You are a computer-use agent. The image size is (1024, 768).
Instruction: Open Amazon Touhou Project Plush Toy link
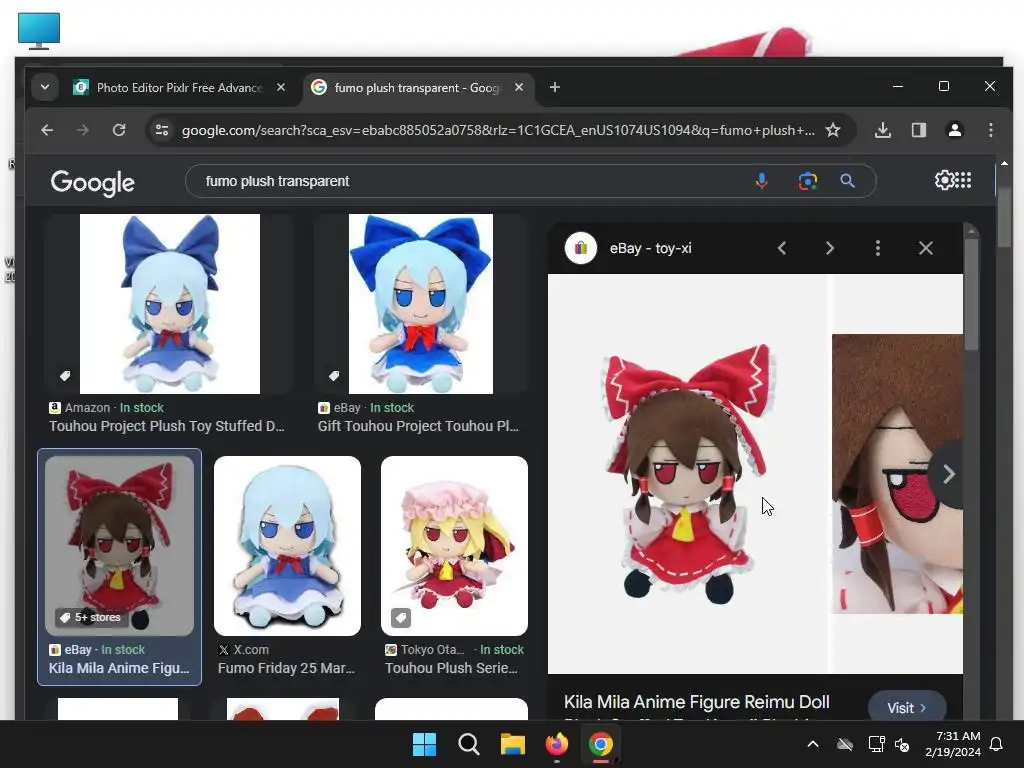click(x=167, y=426)
